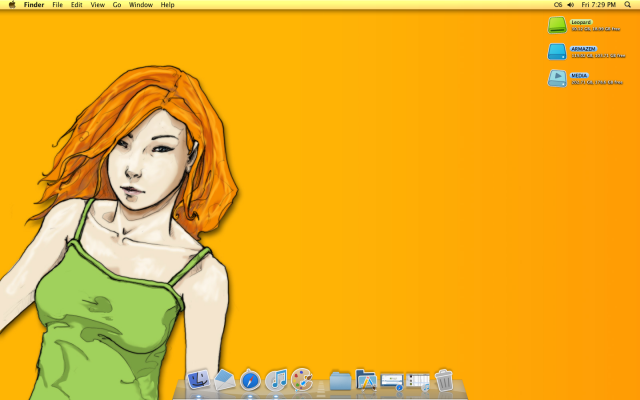Open the Window menu
Viewport: 640px width, 400px height.
[x=141, y=5]
